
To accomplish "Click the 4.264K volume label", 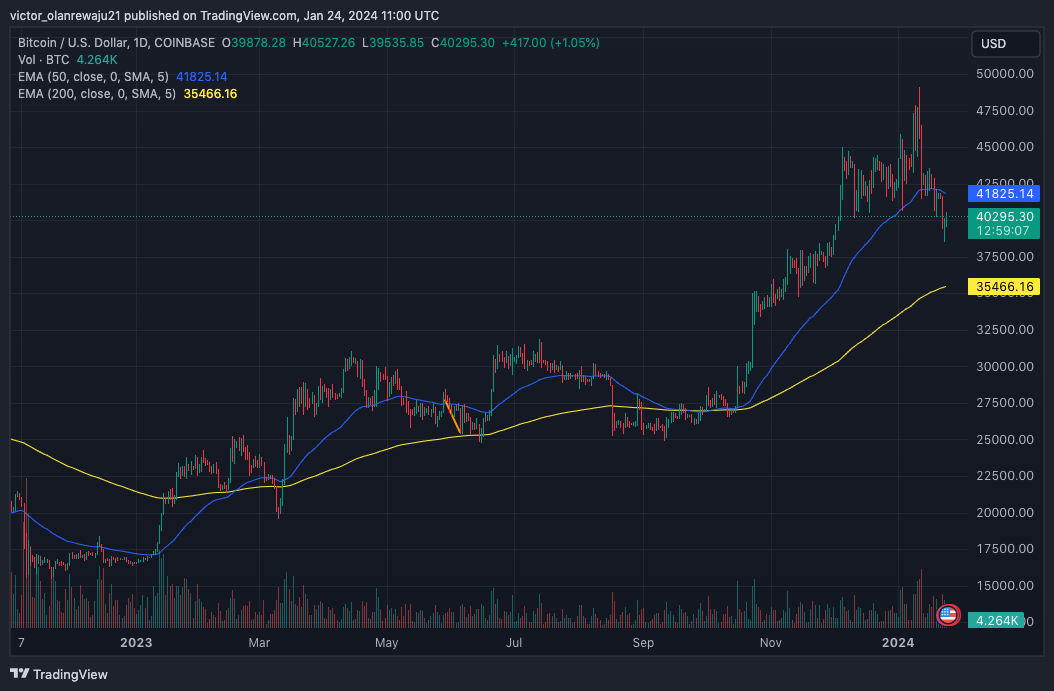I will tap(996, 620).
